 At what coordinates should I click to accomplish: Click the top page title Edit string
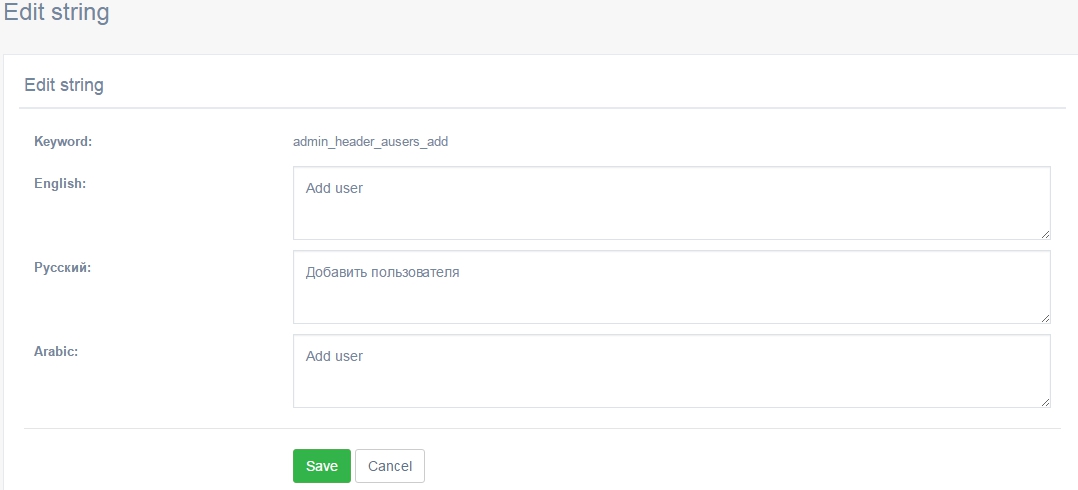pyautogui.click(x=56, y=12)
